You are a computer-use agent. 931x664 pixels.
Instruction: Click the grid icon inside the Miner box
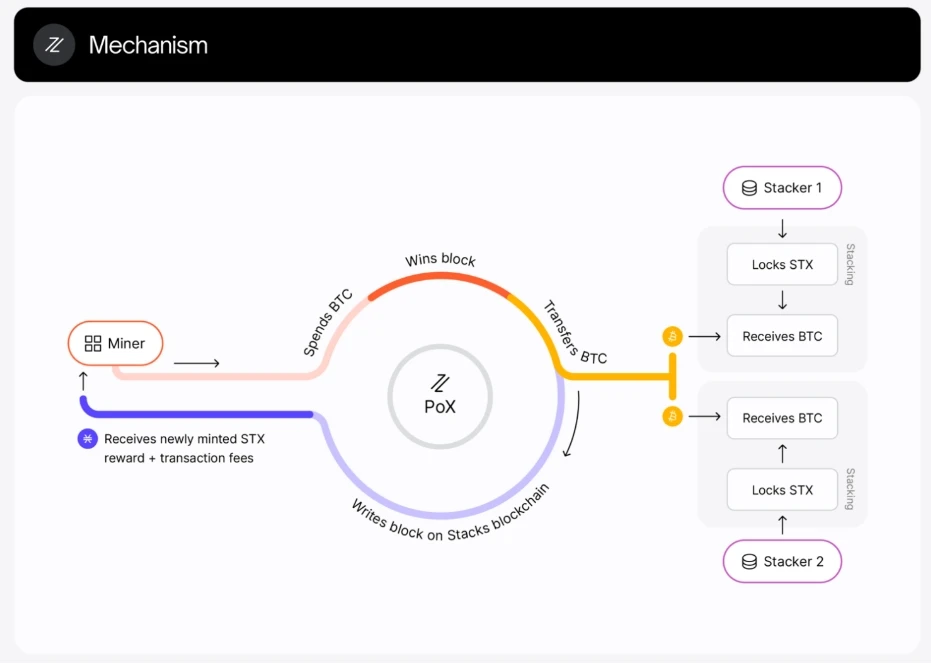pos(93,343)
